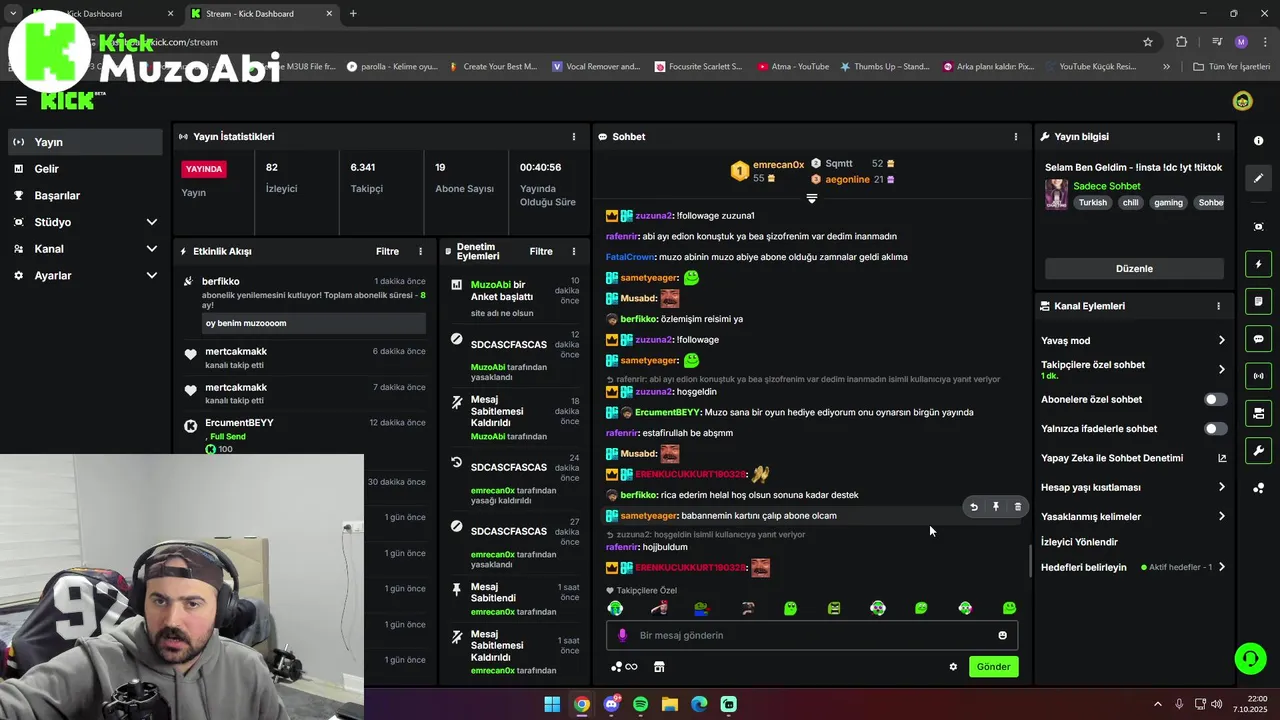Toggle Yalnızca ifadelerle sohbet switch
Viewport: 1280px width, 720px height.
(1215, 429)
